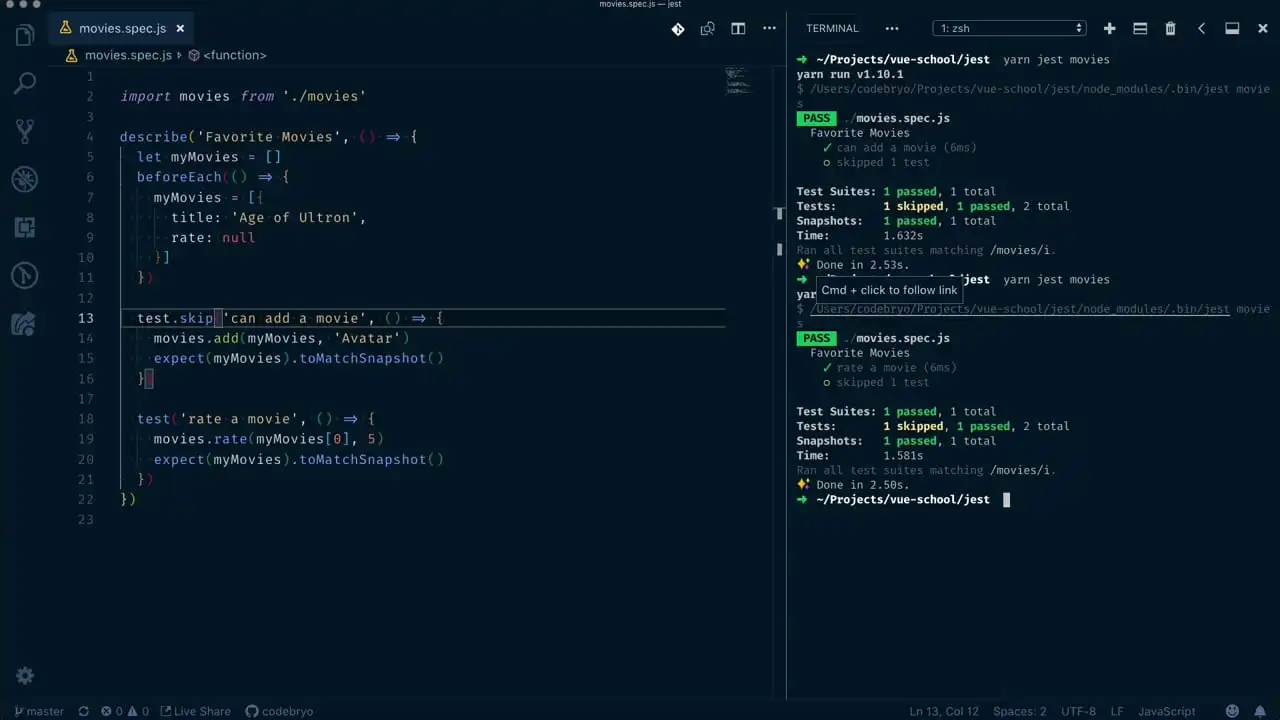This screenshot has width=1280, height=720.
Task: Open the Explorer view in activity bar
Action: tap(25, 36)
